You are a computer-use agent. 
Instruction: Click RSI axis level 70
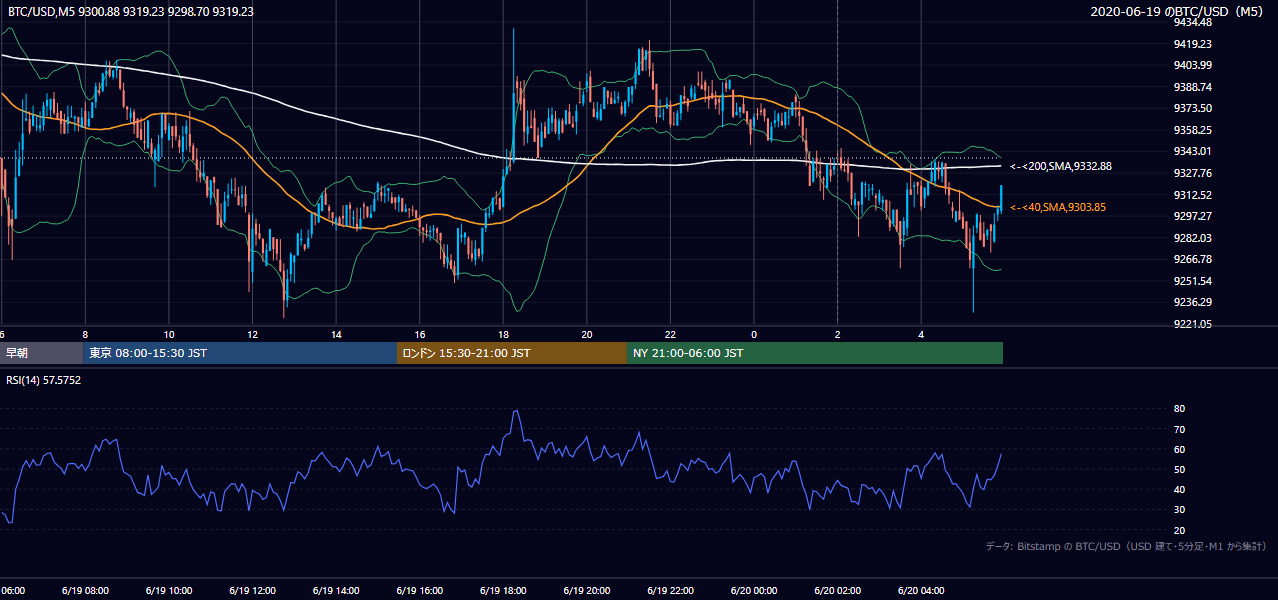point(1179,429)
